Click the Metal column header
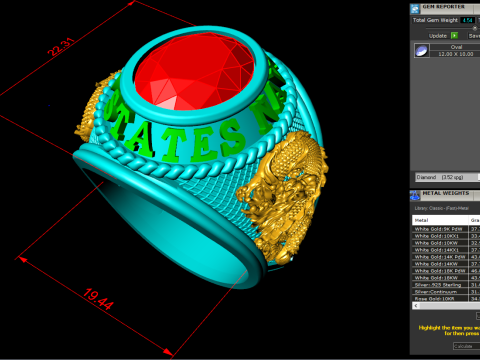 pos(440,220)
